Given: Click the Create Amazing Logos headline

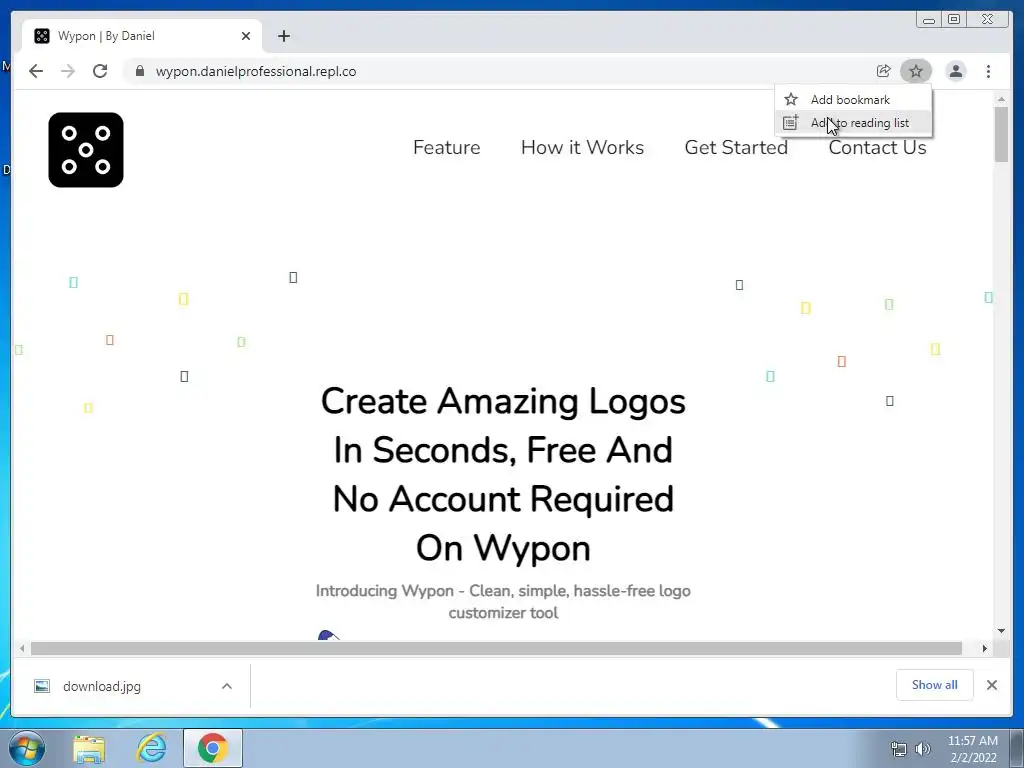Looking at the screenshot, I should (x=503, y=474).
